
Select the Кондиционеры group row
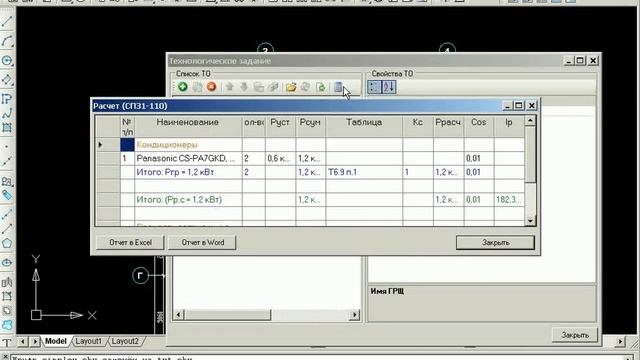(x=310, y=144)
